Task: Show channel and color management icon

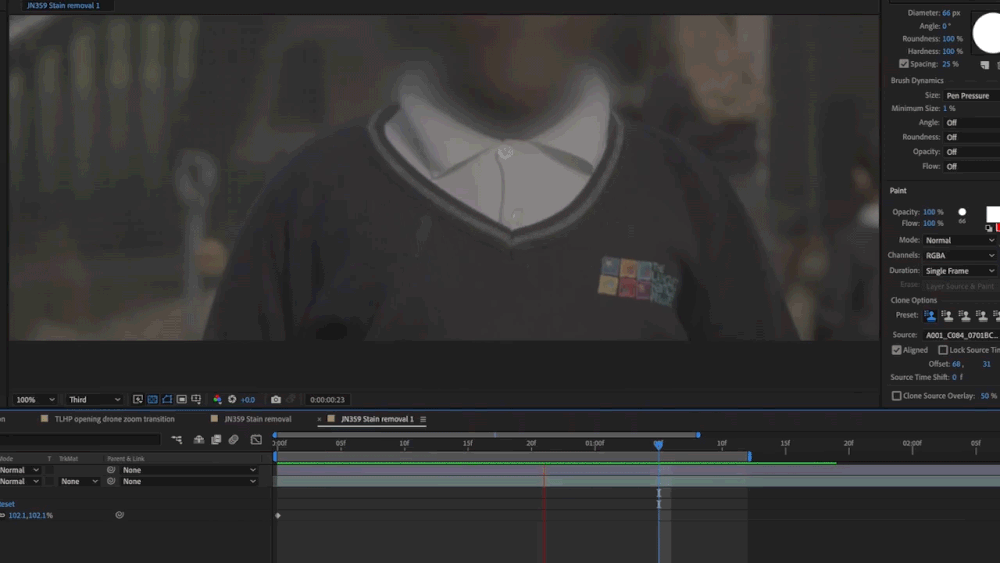Action: coord(217,399)
